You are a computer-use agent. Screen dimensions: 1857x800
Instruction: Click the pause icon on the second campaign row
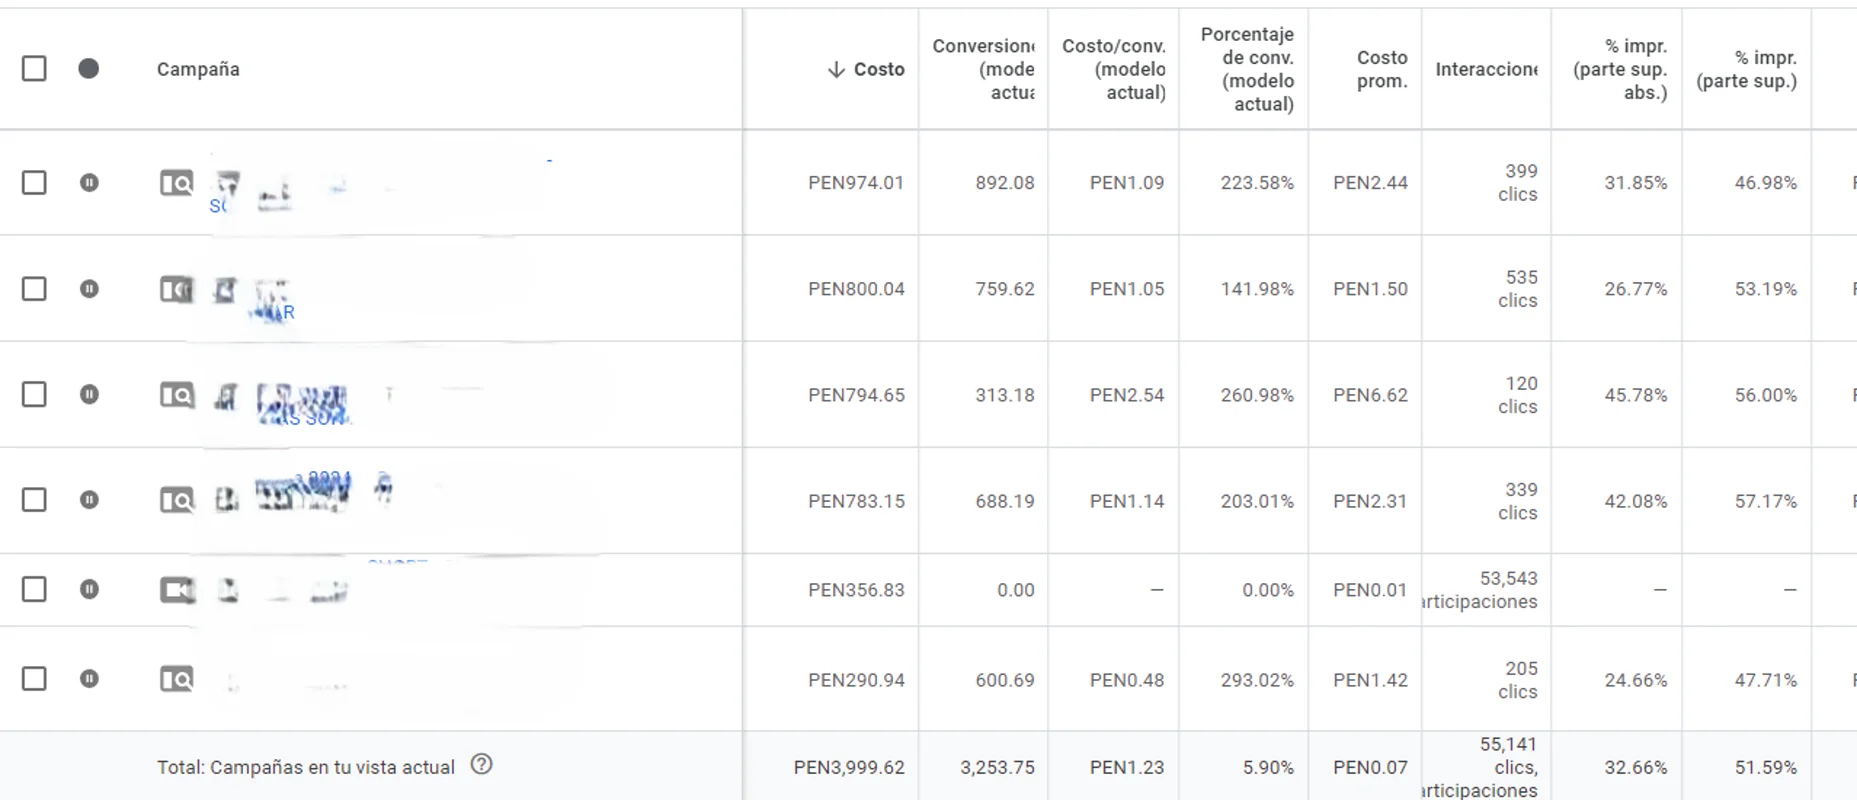[90, 289]
